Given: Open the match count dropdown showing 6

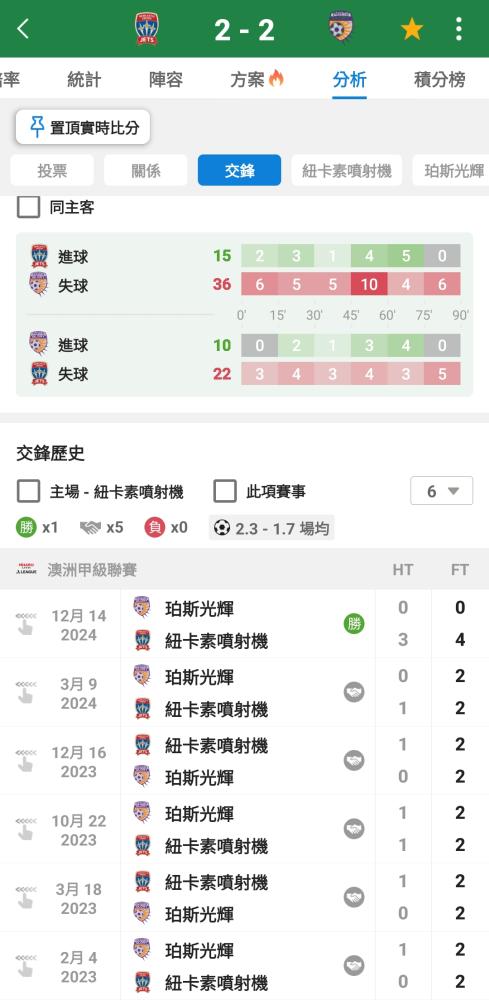Looking at the screenshot, I should [441, 491].
